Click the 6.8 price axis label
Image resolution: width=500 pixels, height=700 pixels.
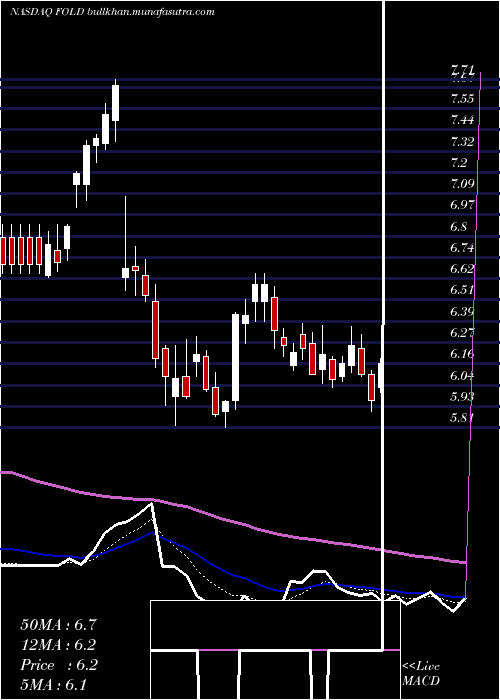[459, 227]
